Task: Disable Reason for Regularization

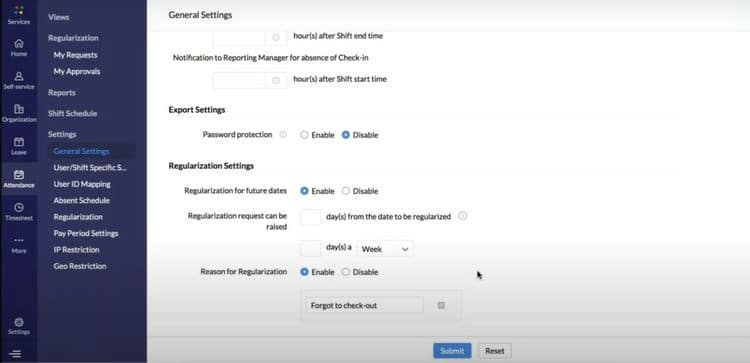Action: (346, 272)
